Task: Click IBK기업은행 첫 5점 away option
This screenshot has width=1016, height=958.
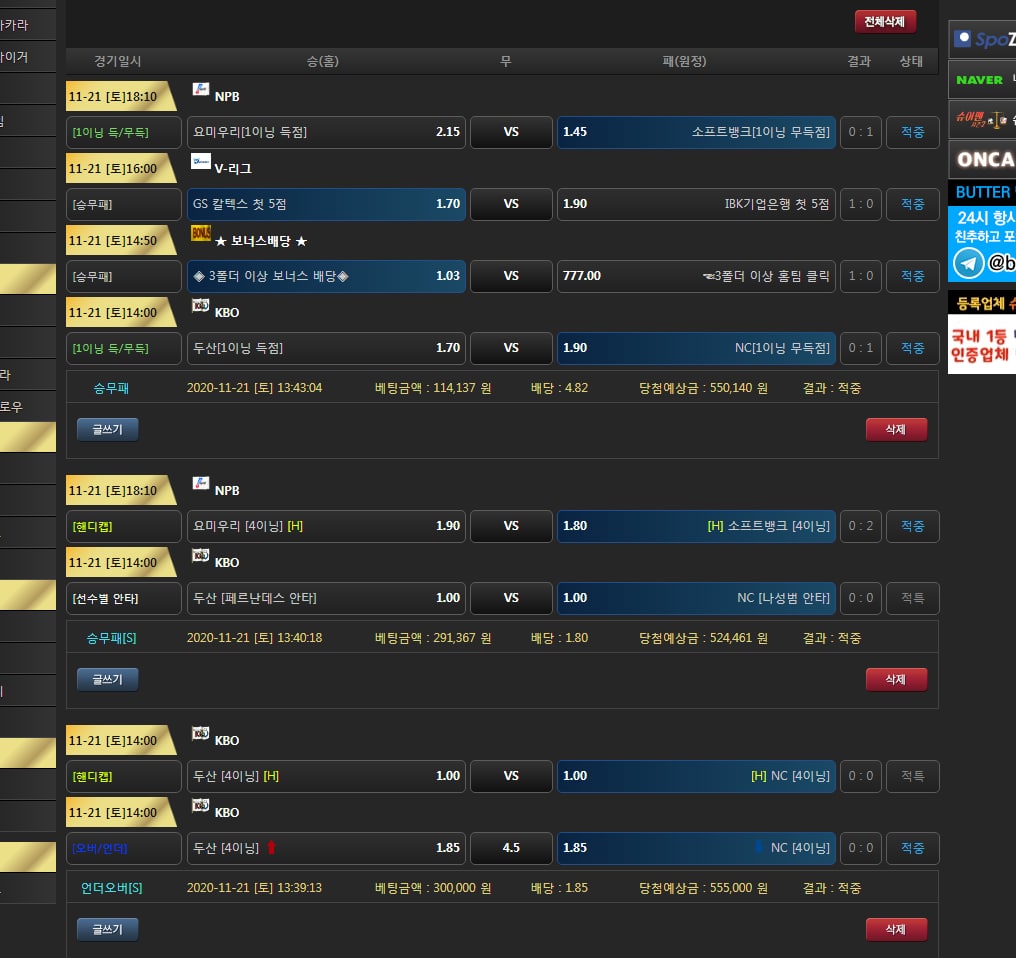Action: [x=696, y=204]
